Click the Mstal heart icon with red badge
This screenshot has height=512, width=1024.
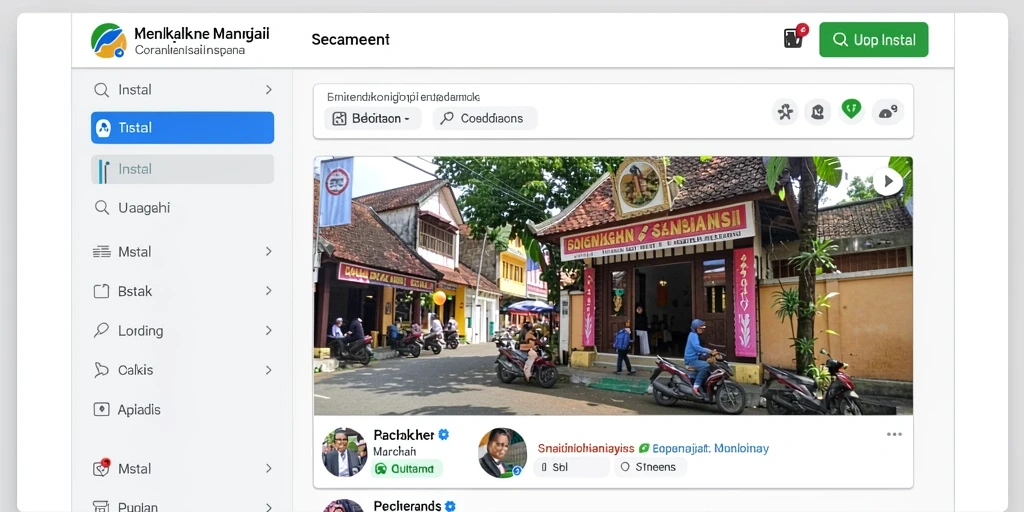coord(101,468)
